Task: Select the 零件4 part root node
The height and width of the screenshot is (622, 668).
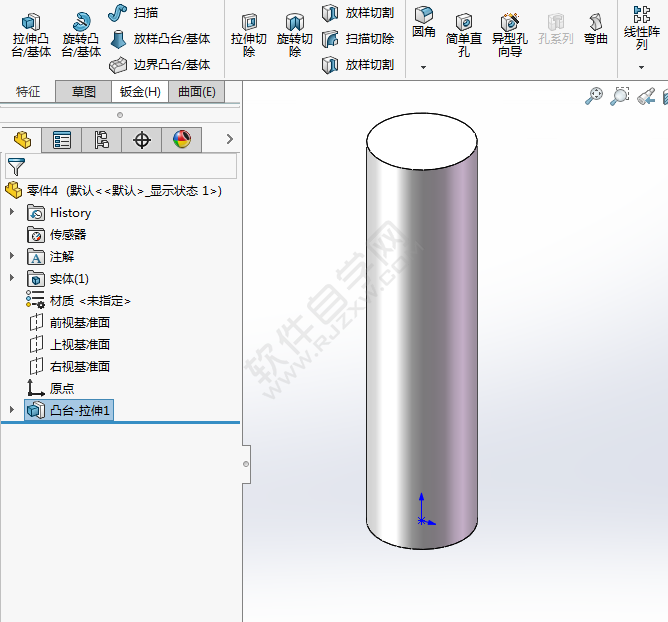Action: point(114,190)
